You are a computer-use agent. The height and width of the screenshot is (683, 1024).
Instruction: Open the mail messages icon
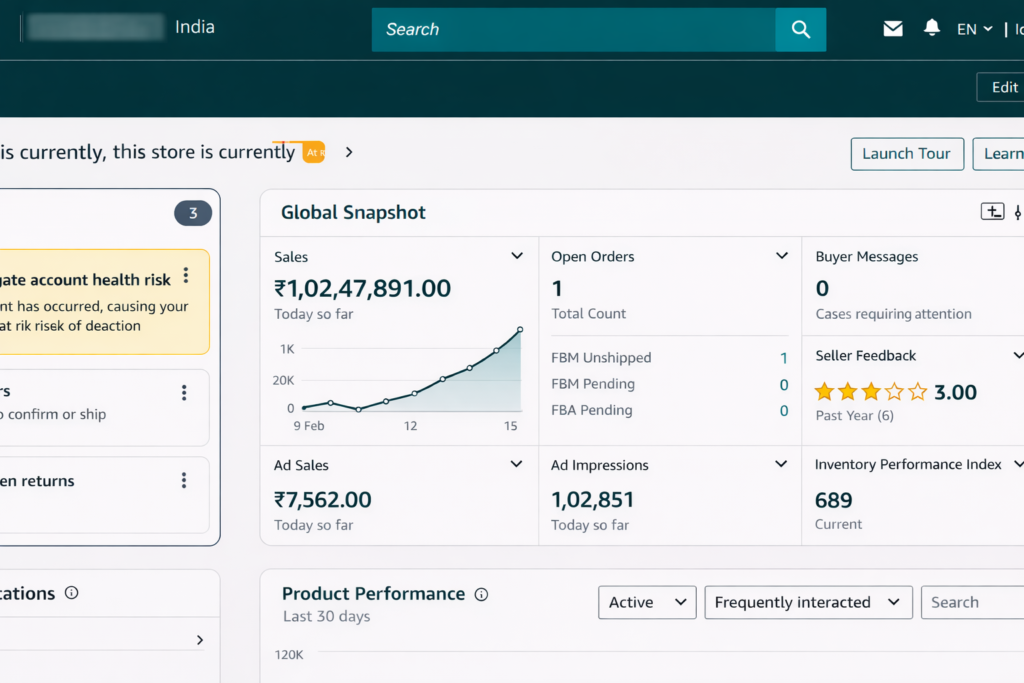pos(893,29)
